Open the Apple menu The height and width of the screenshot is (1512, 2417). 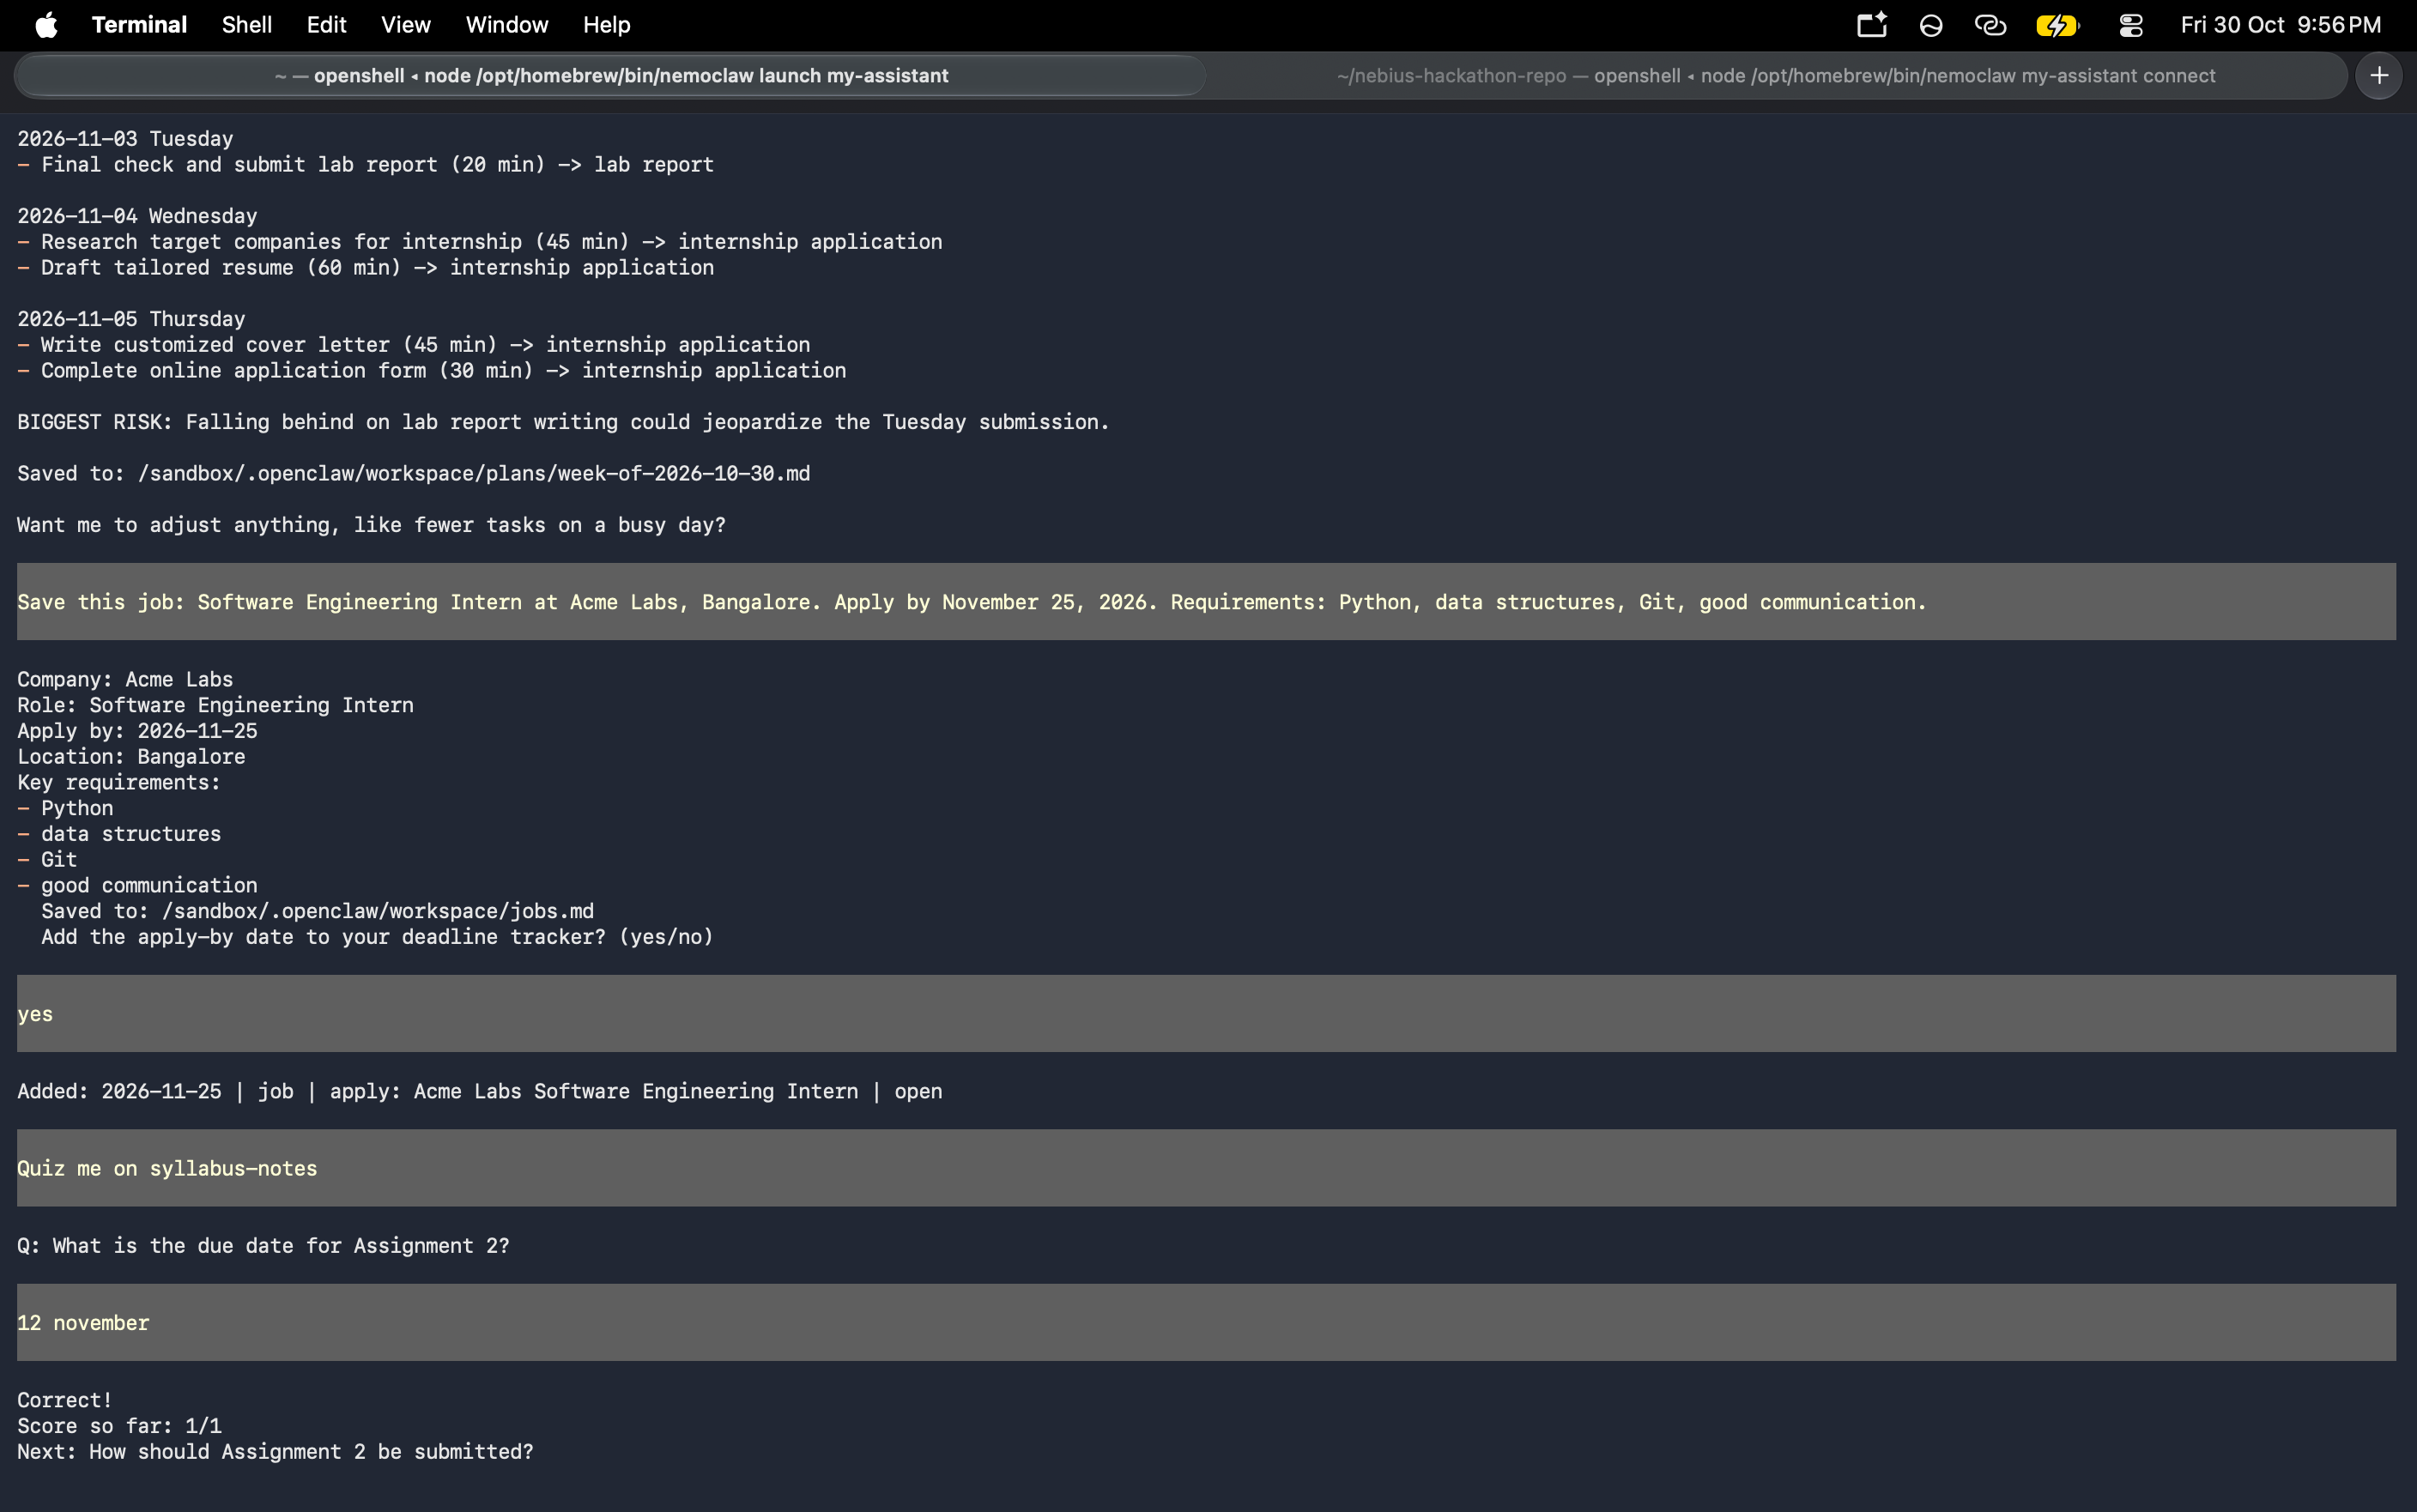(x=46, y=25)
